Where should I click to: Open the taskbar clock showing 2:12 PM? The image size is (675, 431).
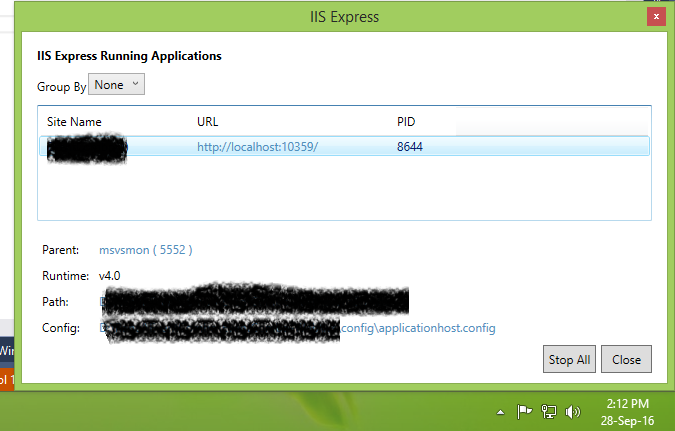(x=627, y=412)
